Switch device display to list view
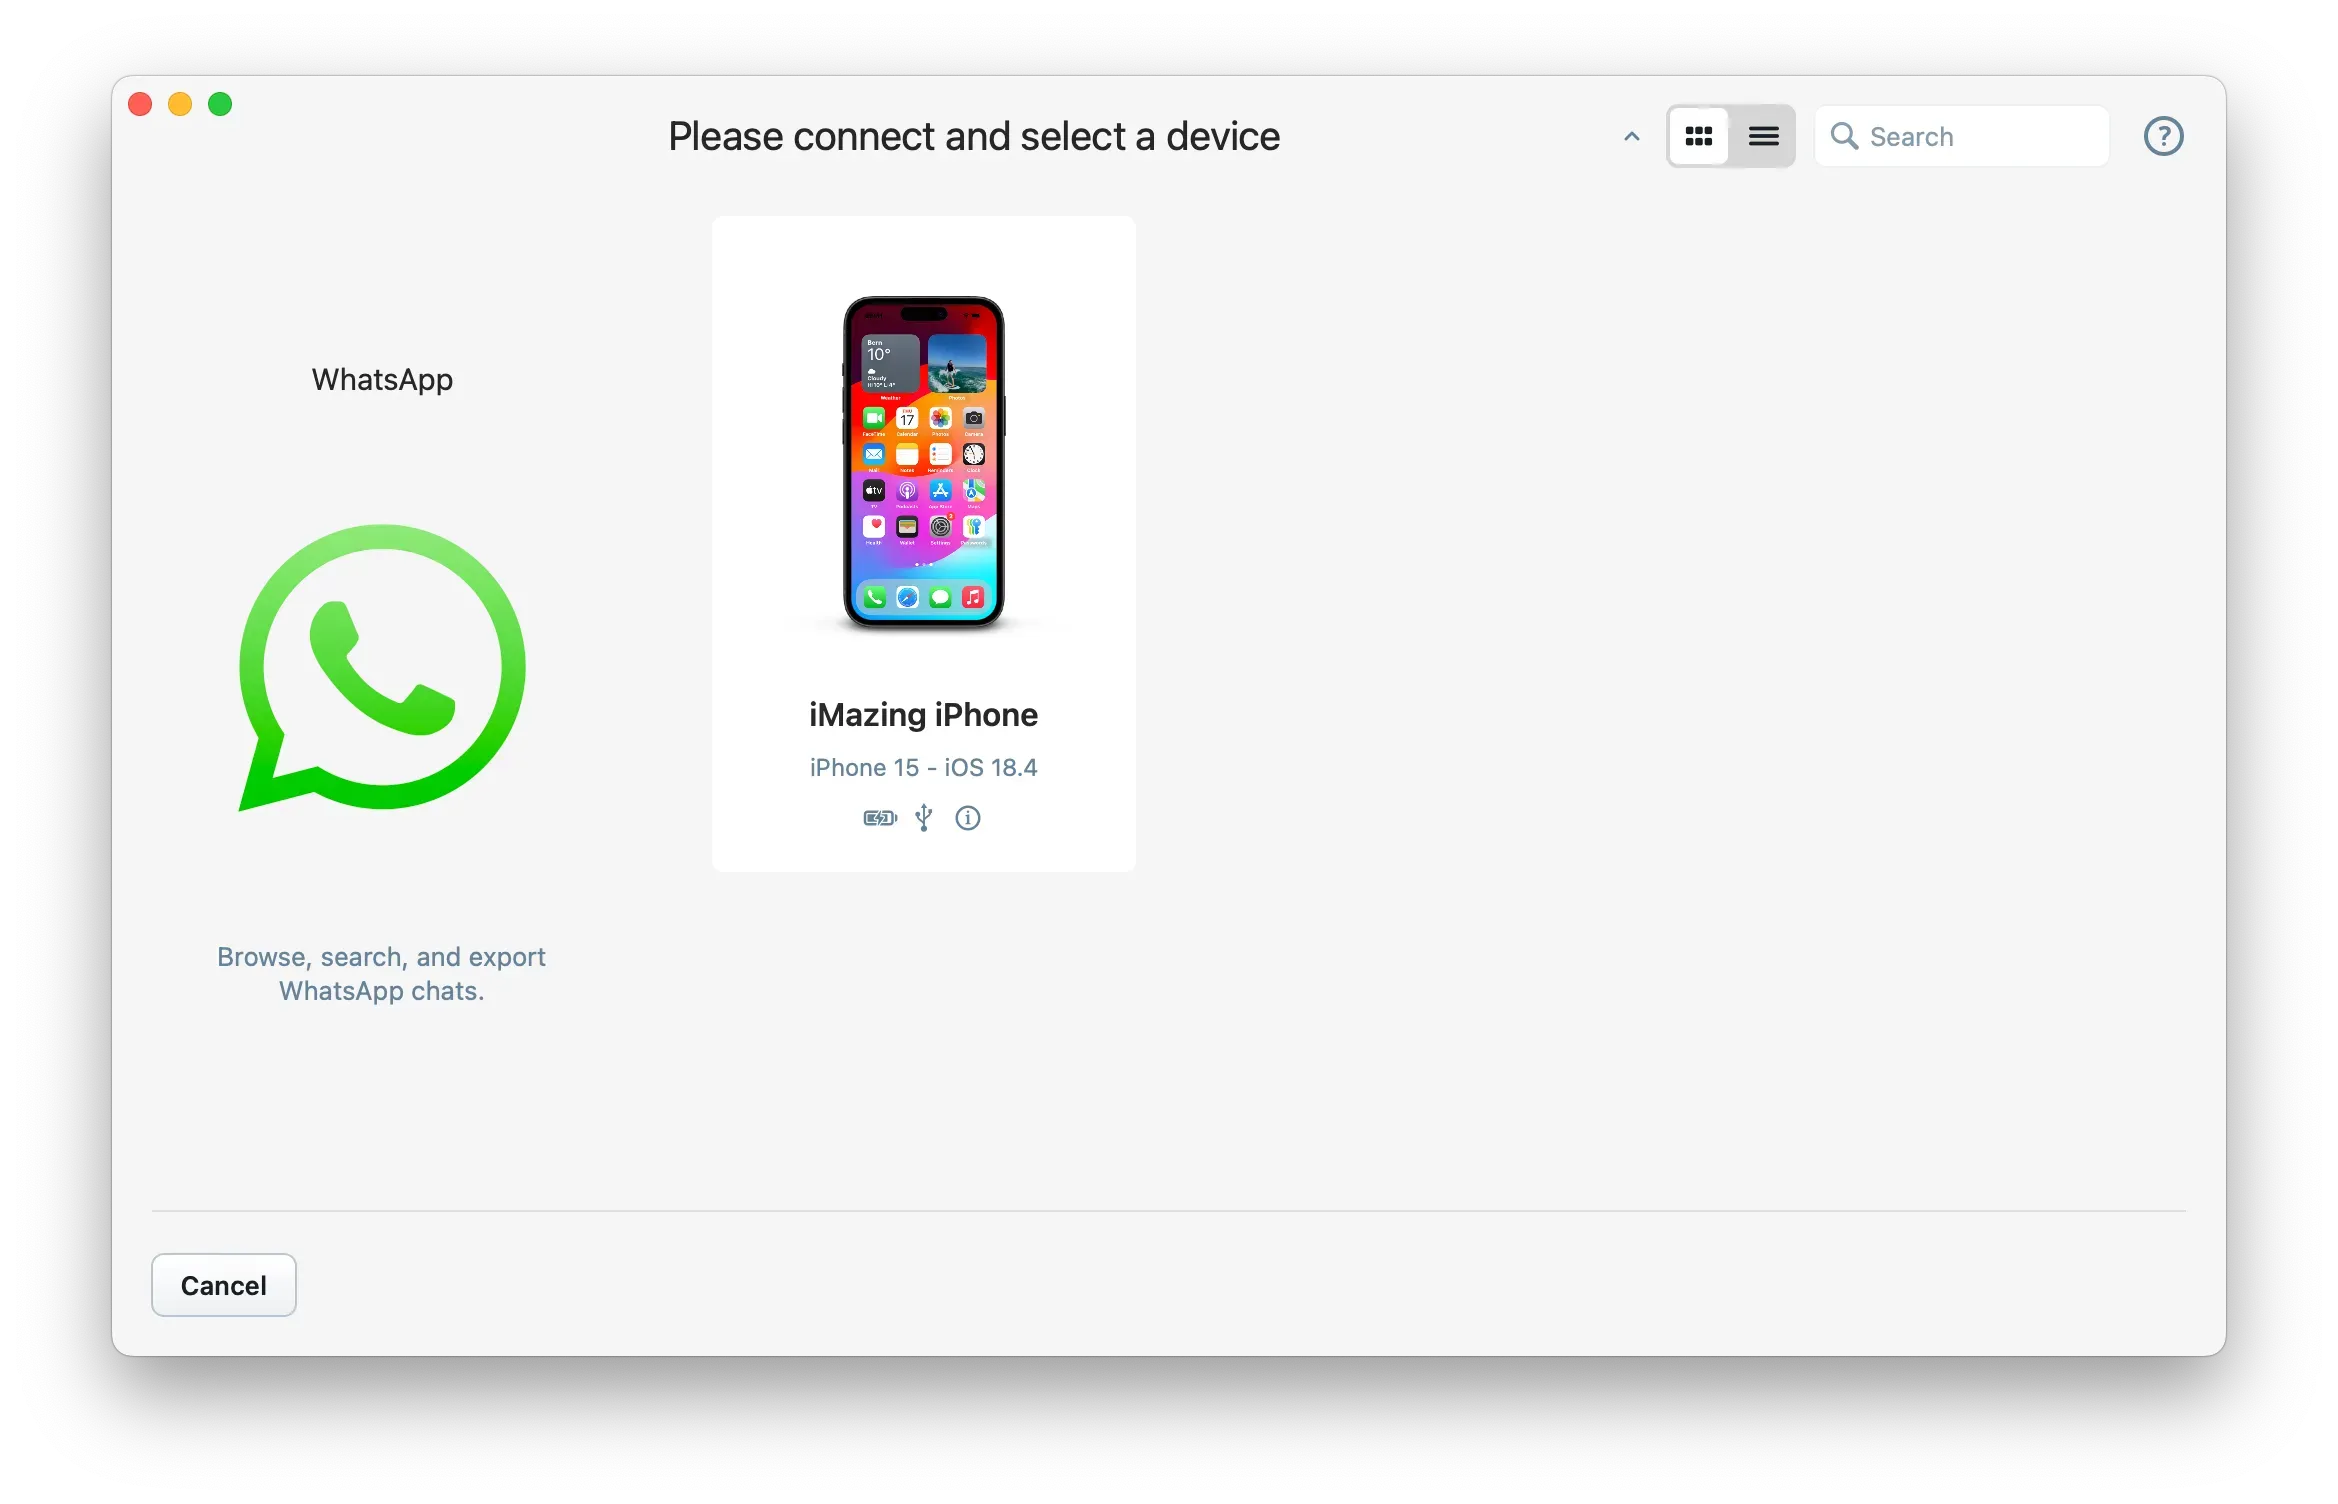Viewport: 2338px width, 1504px height. (x=1764, y=136)
